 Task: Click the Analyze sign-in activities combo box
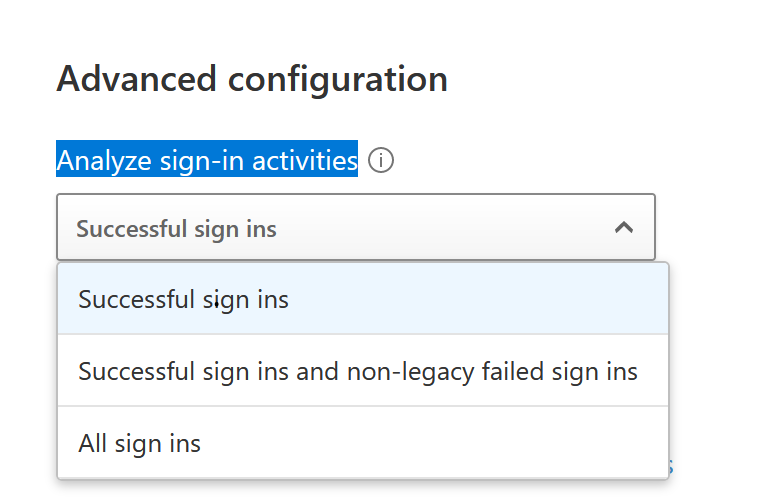tap(356, 227)
